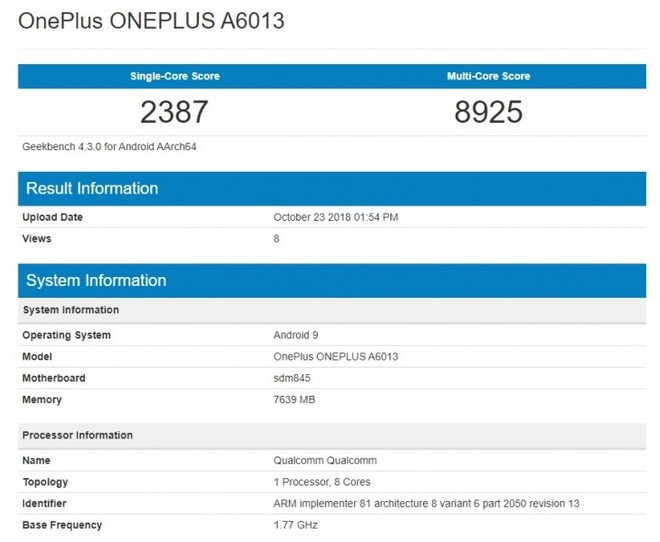Select the Qualcomm Qualcomm value

[x=325, y=461]
